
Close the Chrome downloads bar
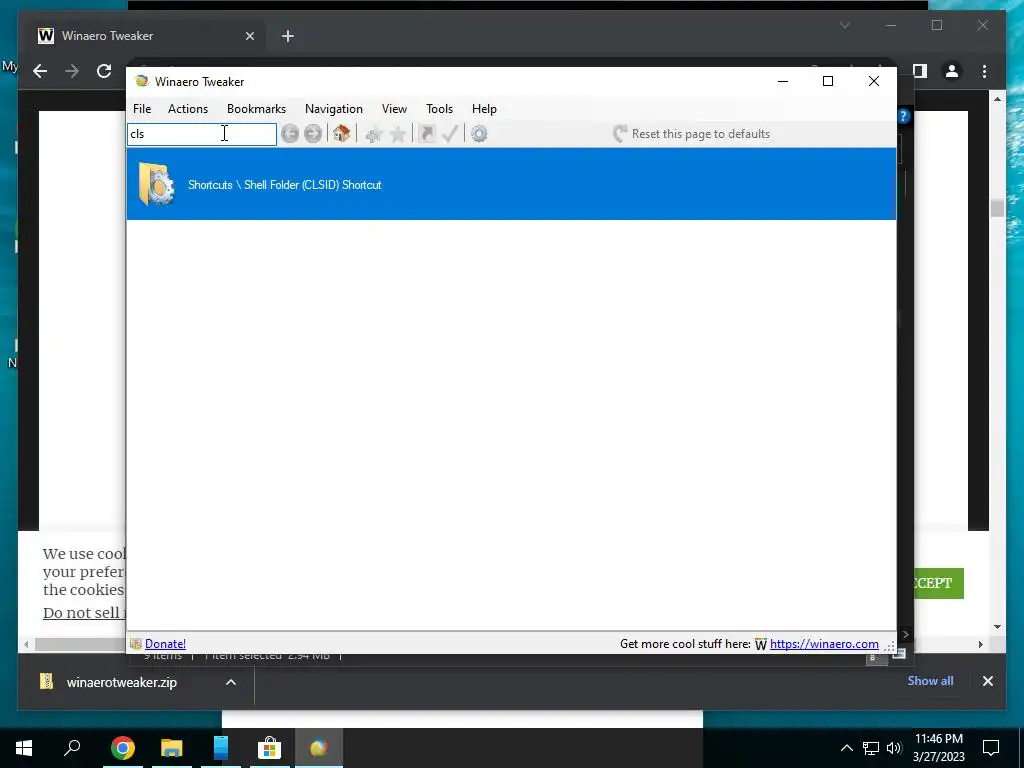coord(988,681)
